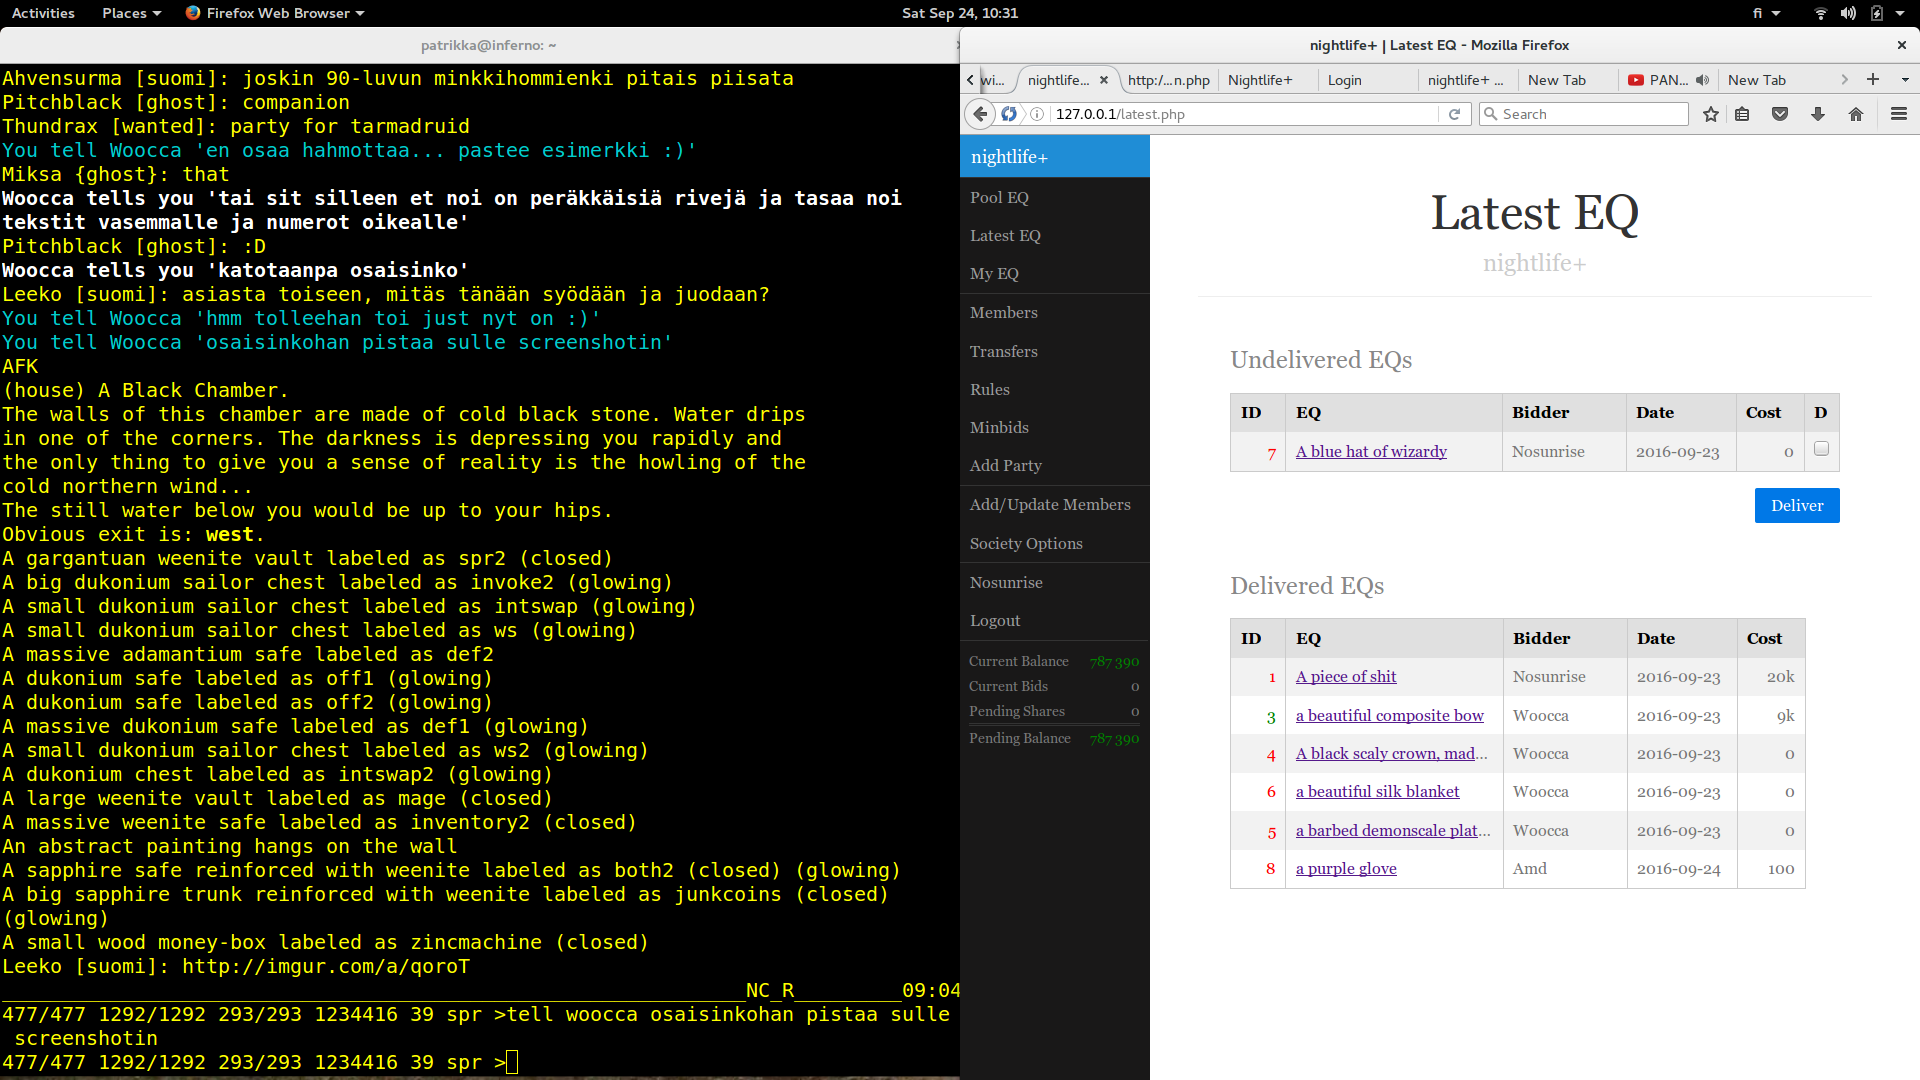Open Add/Update Members in the sidebar

click(1050, 505)
